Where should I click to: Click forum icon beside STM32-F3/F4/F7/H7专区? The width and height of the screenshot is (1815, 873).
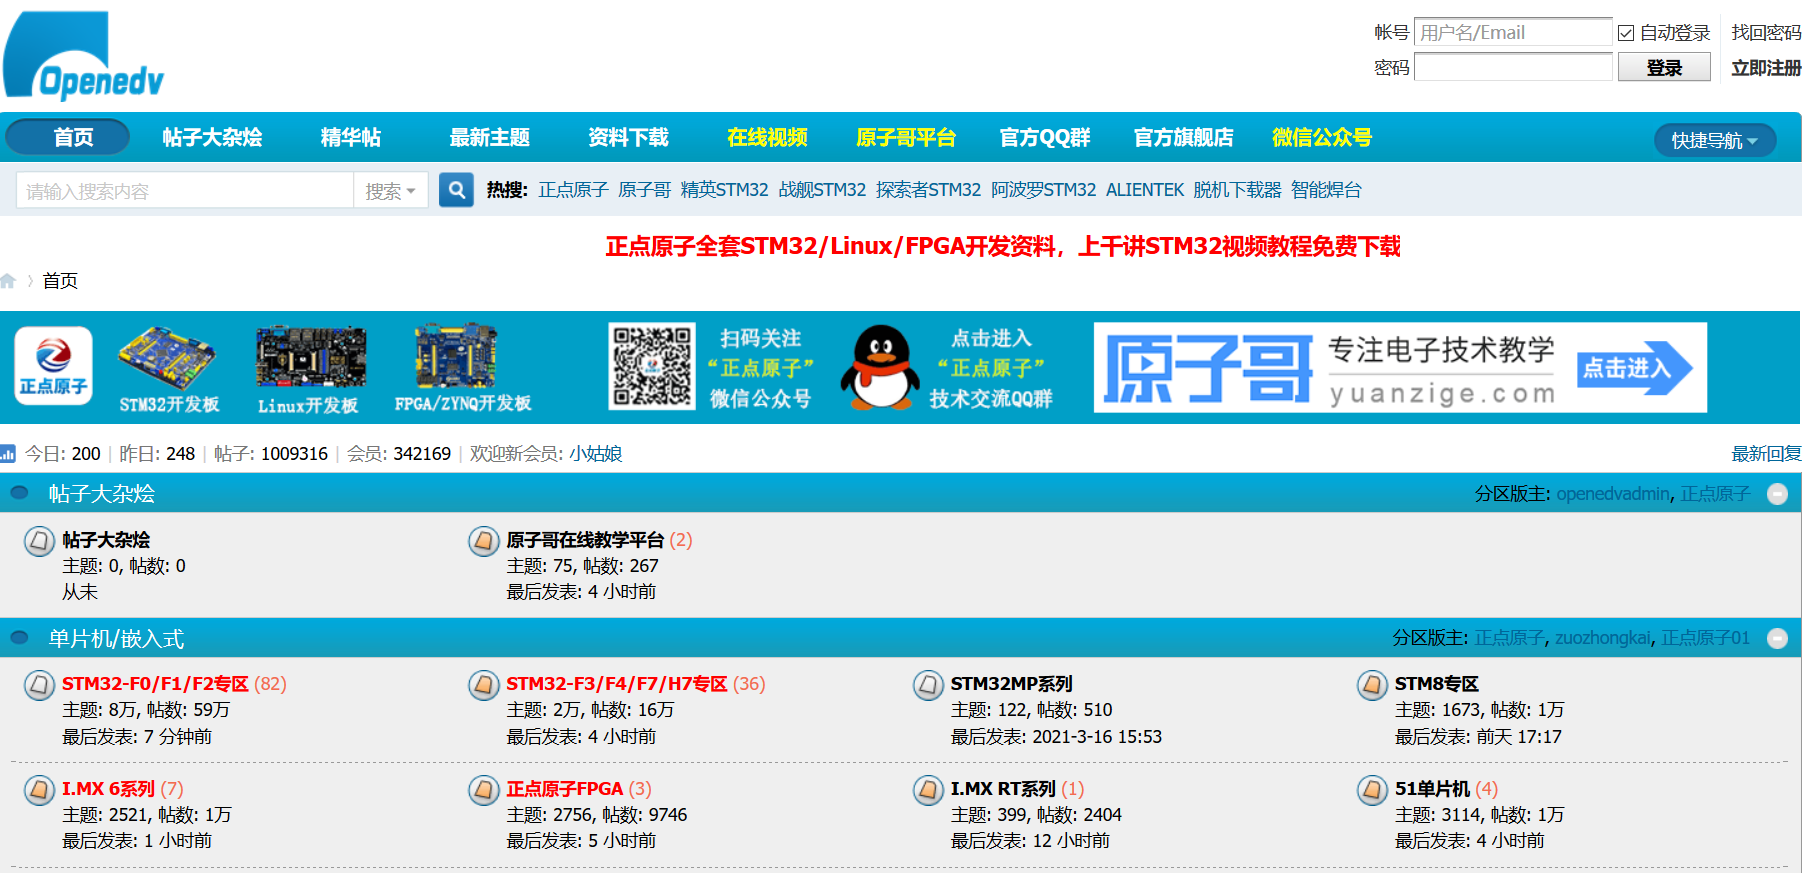[484, 686]
